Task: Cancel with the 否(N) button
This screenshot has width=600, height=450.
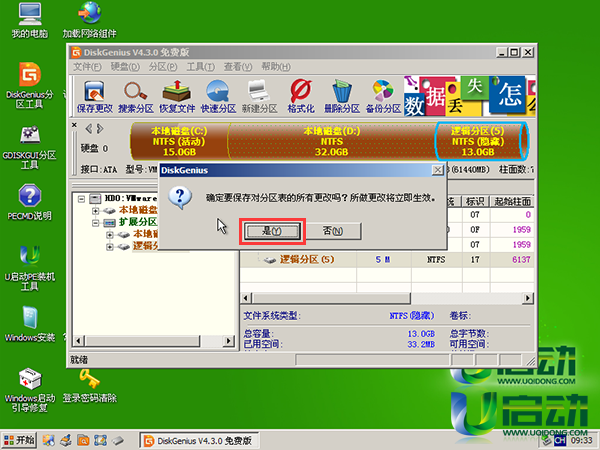Action: (333, 231)
